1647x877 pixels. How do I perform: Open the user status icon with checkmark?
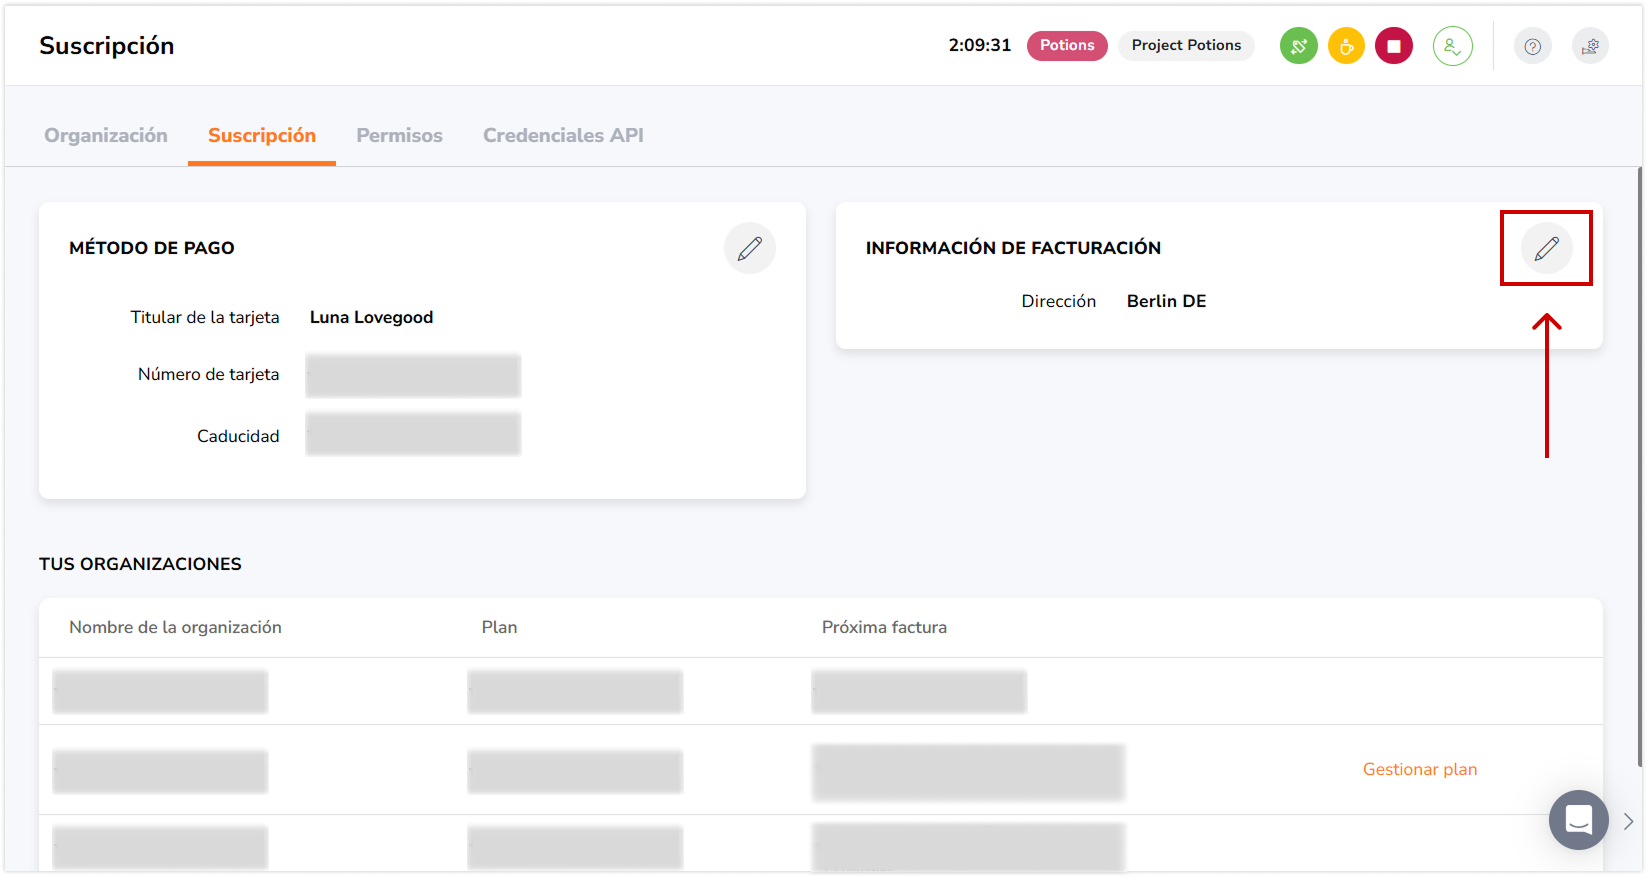point(1452,46)
